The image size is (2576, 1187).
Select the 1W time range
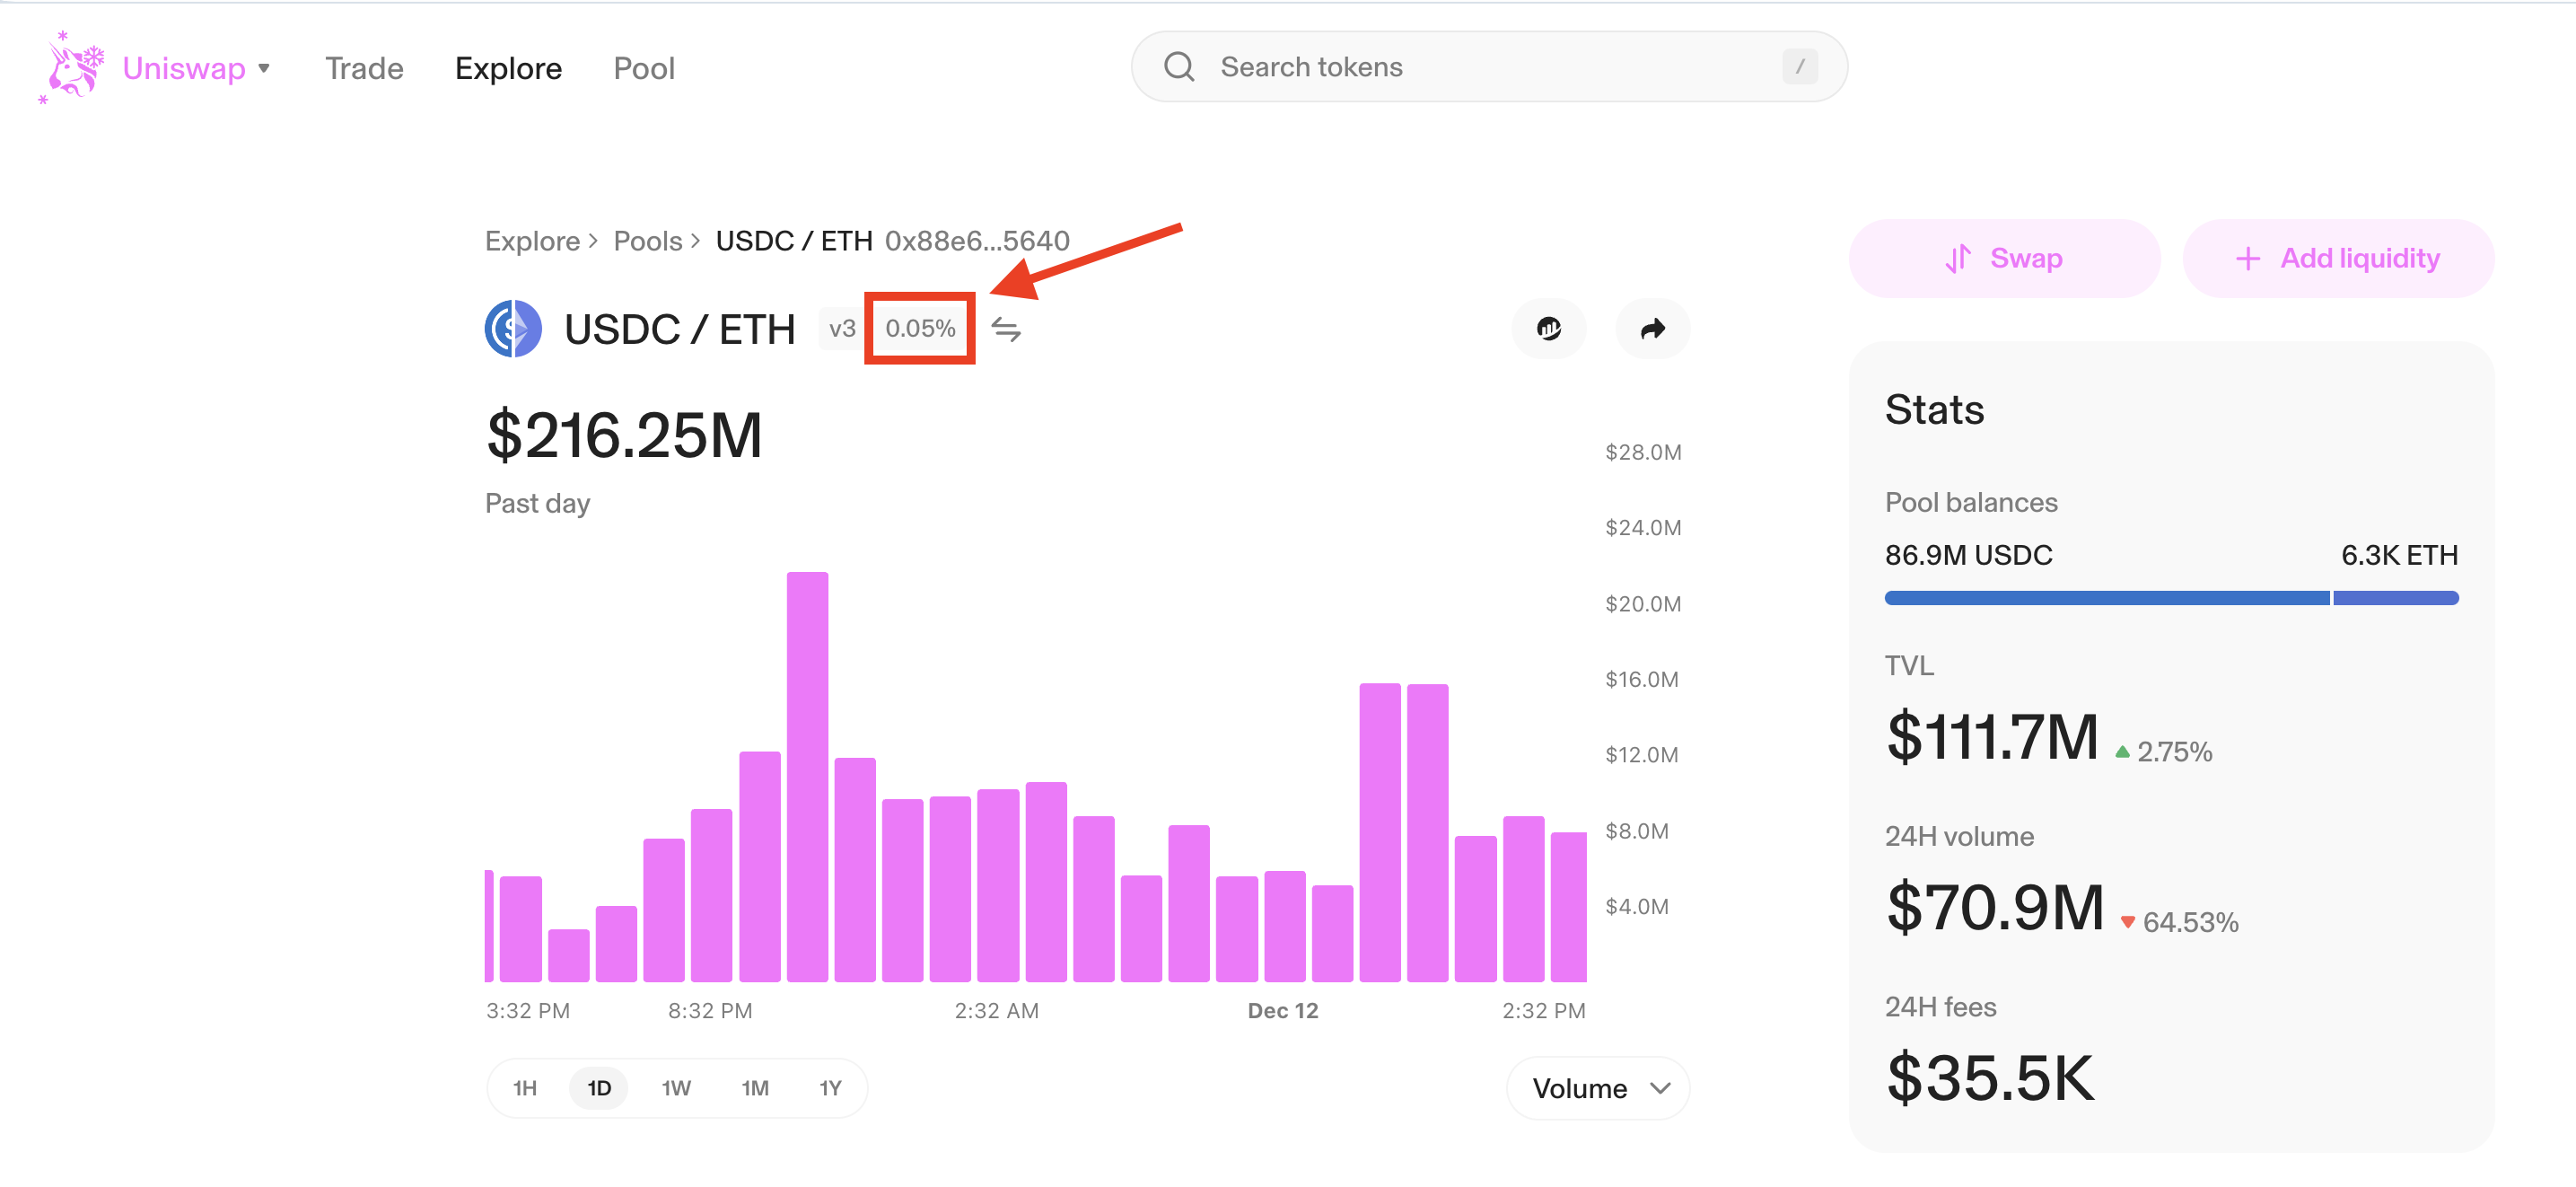point(676,1088)
